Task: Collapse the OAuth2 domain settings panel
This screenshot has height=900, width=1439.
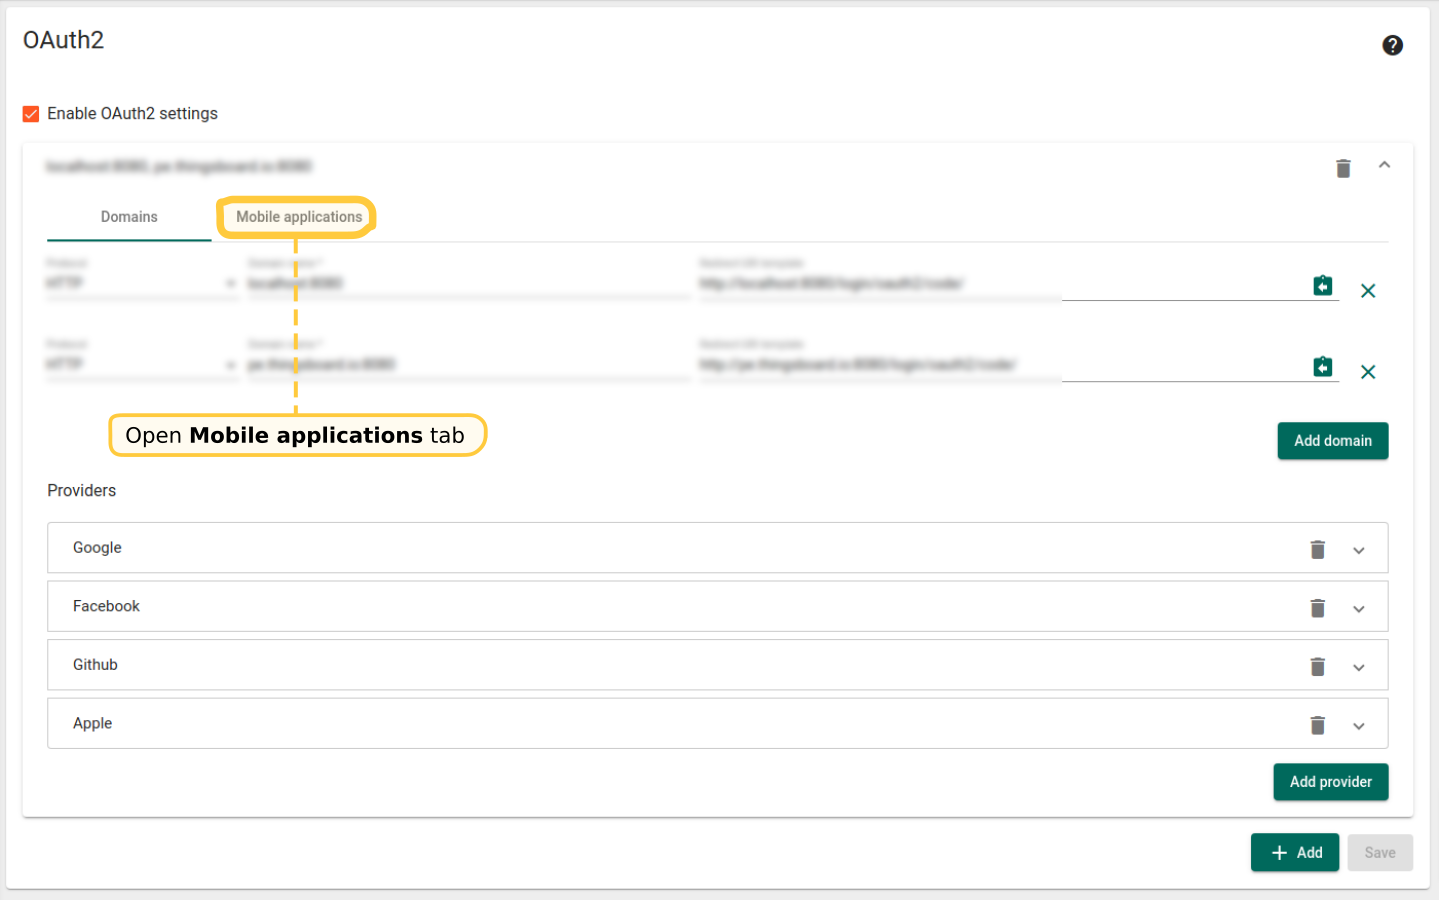Action: coord(1384,165)
